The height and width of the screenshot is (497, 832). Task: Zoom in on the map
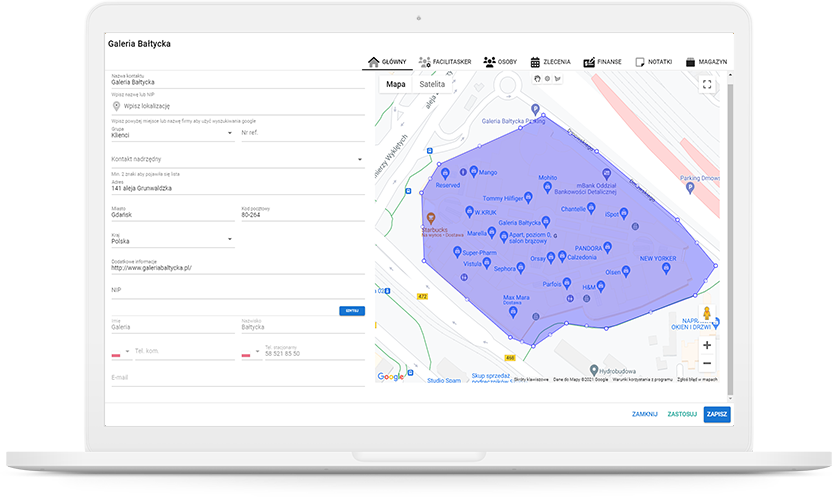coord(707,345)
